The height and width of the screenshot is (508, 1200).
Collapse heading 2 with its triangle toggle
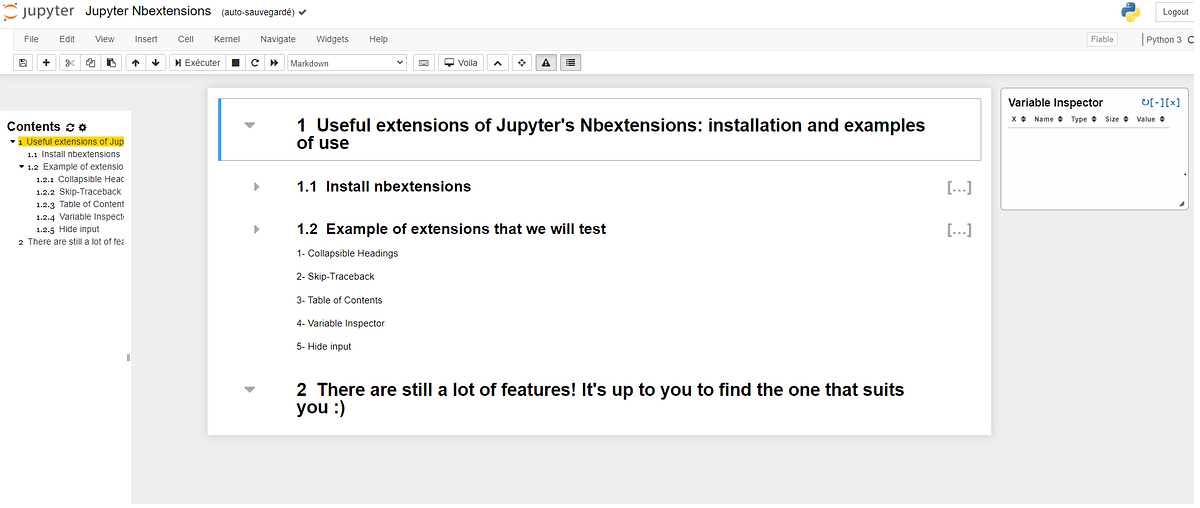point(250,389)
